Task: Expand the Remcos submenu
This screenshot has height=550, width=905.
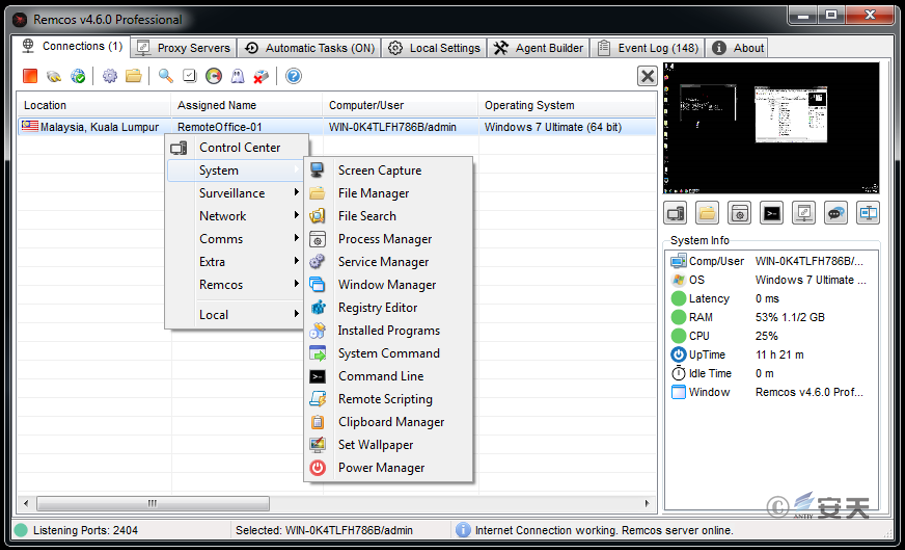Action: [x=237, y=285]
